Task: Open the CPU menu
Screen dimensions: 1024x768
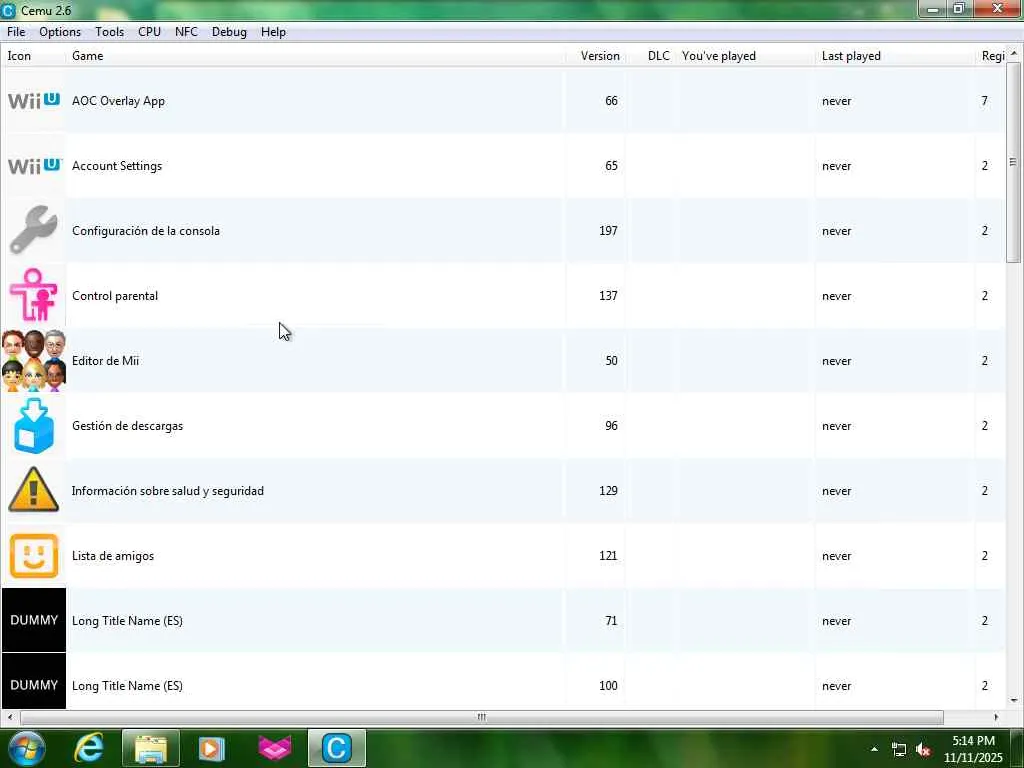Action: (x=150, y=32)
